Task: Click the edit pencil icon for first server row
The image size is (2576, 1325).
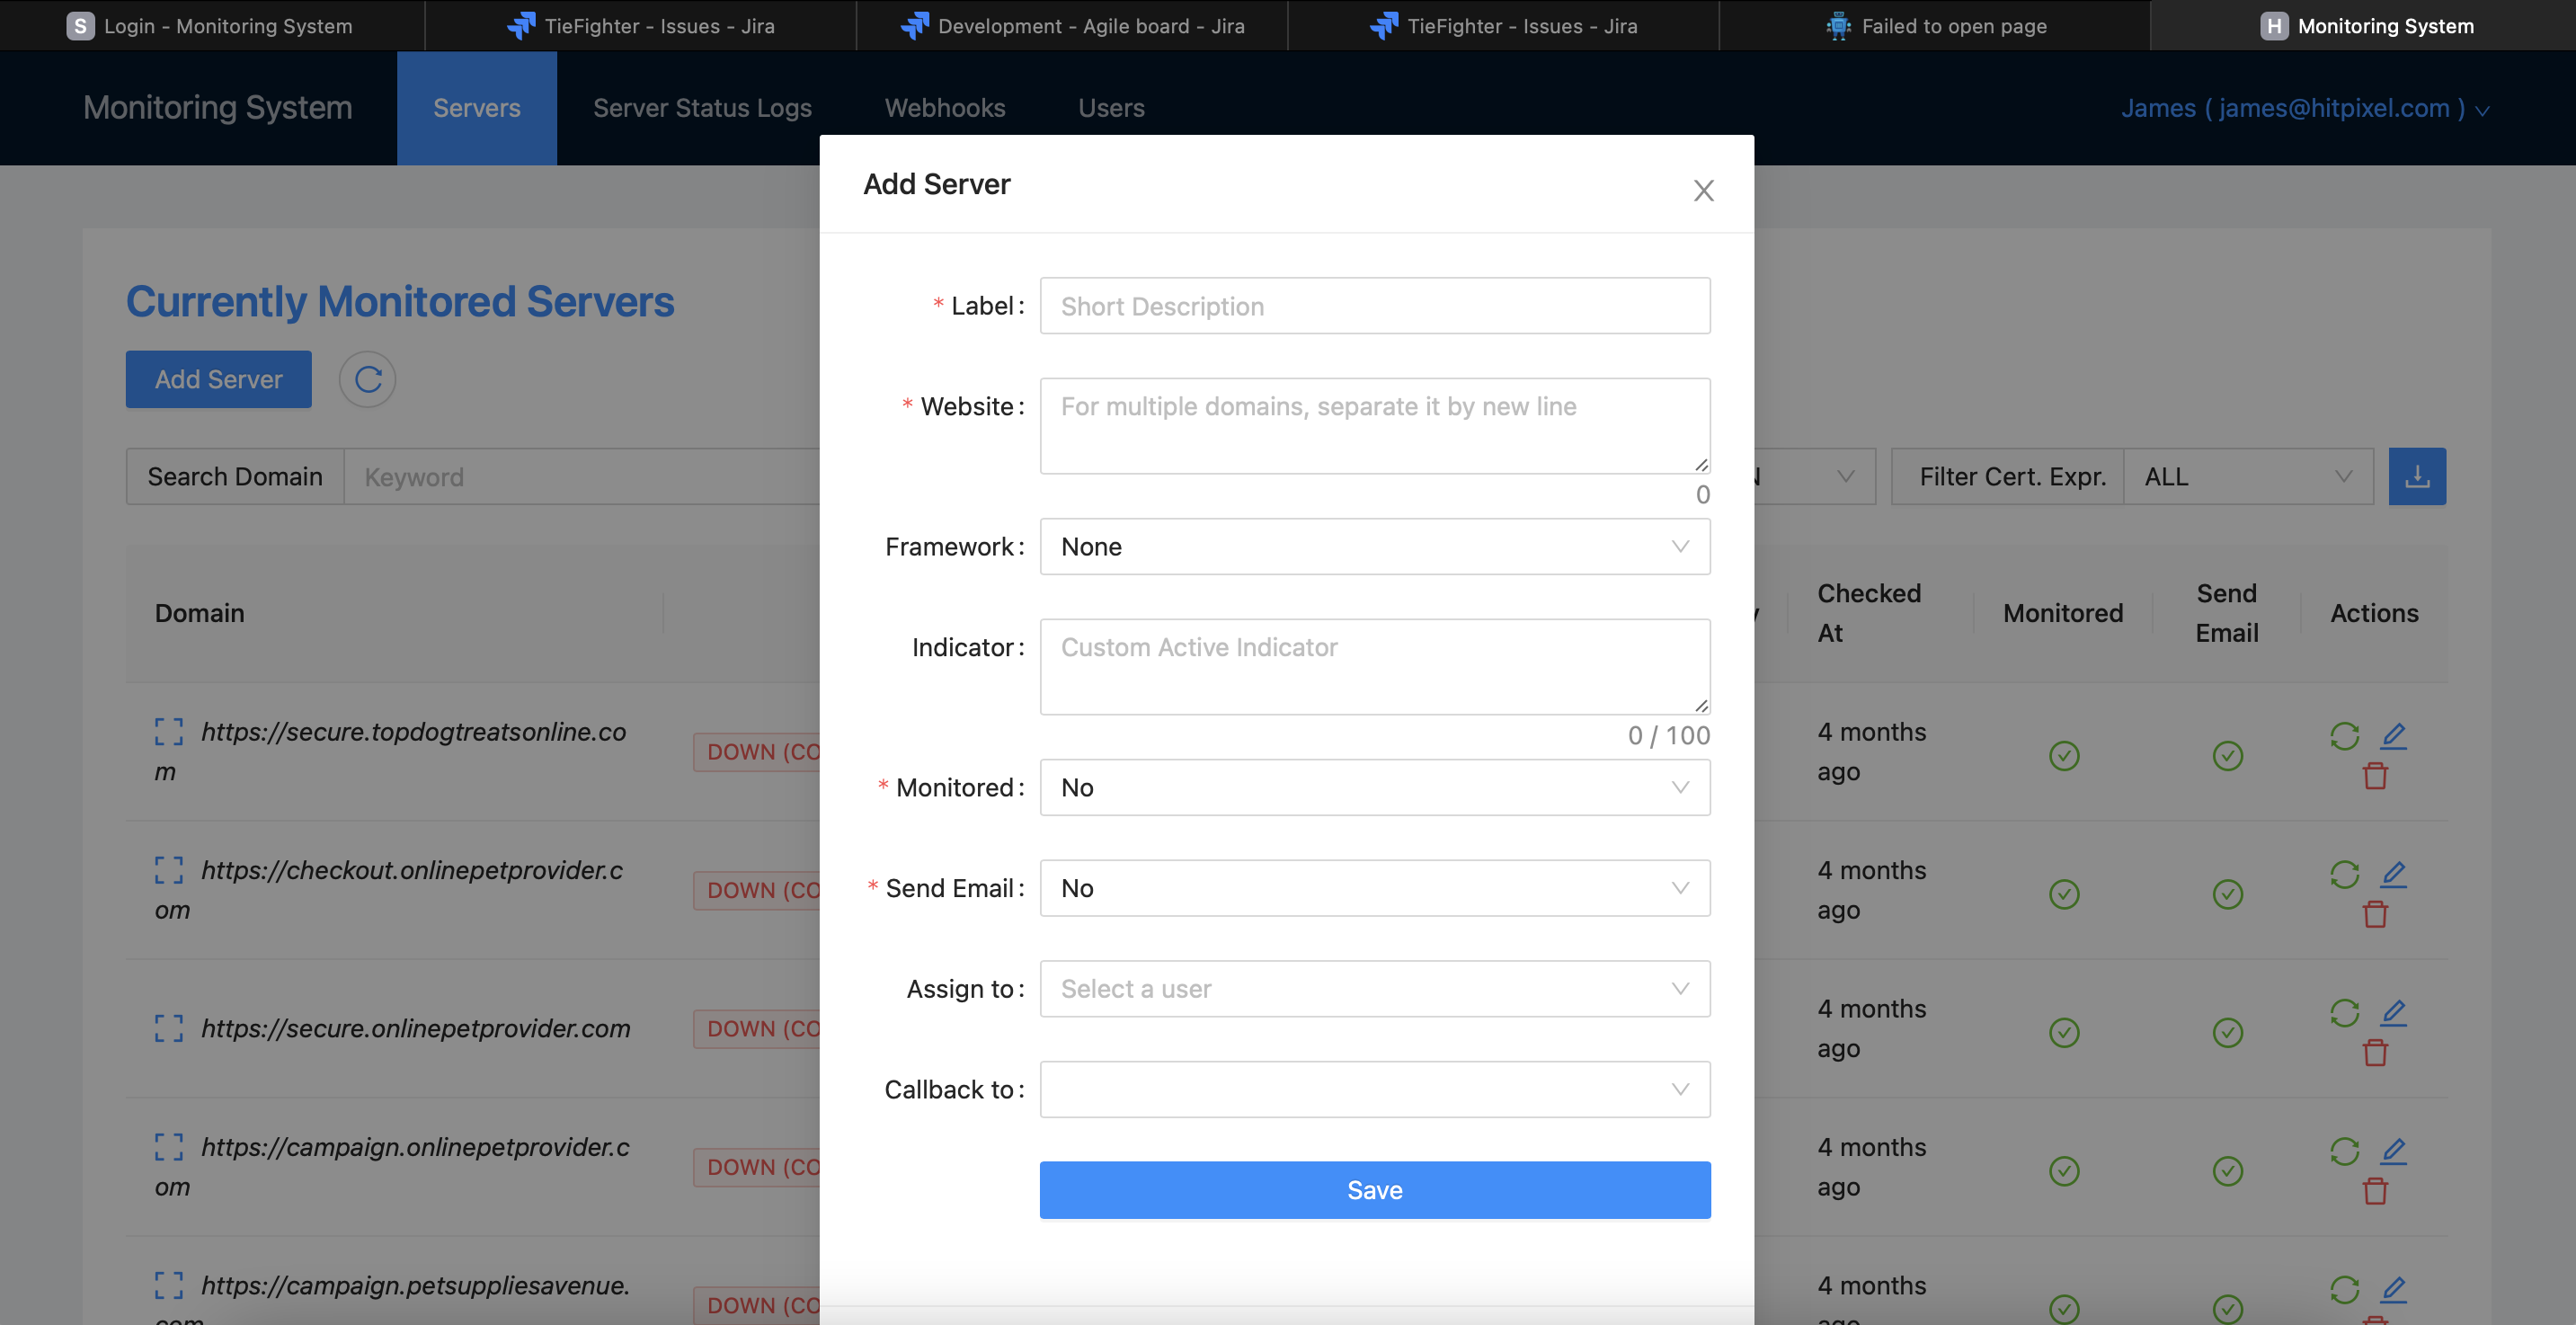Action: click(x=2394, y=735)
